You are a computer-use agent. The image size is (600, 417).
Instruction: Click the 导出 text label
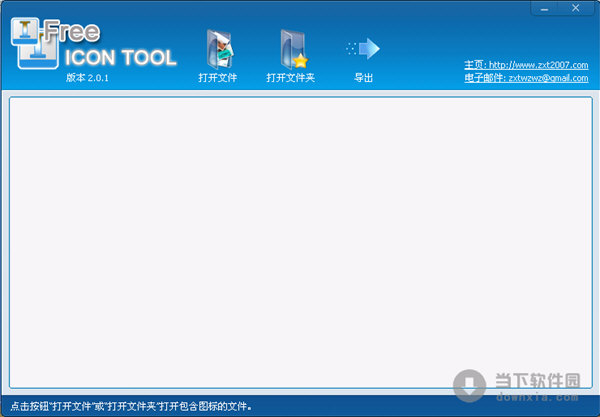tap(363, 78)
